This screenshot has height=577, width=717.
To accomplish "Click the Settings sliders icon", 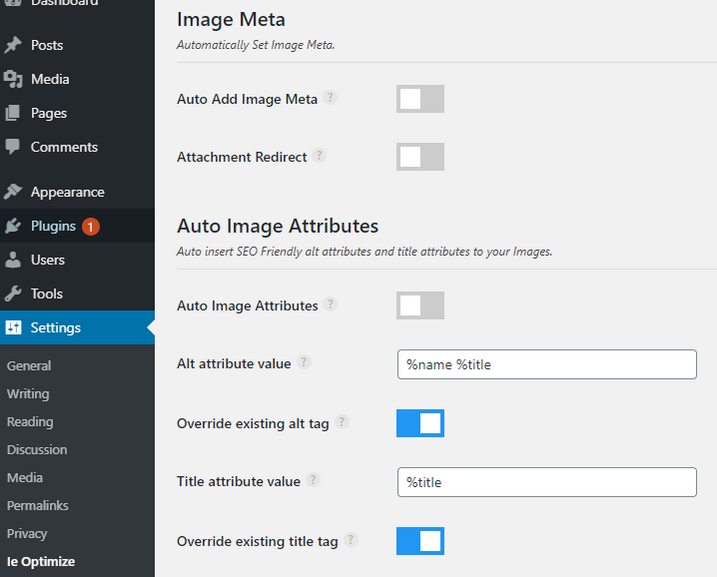I will (13, 327).
